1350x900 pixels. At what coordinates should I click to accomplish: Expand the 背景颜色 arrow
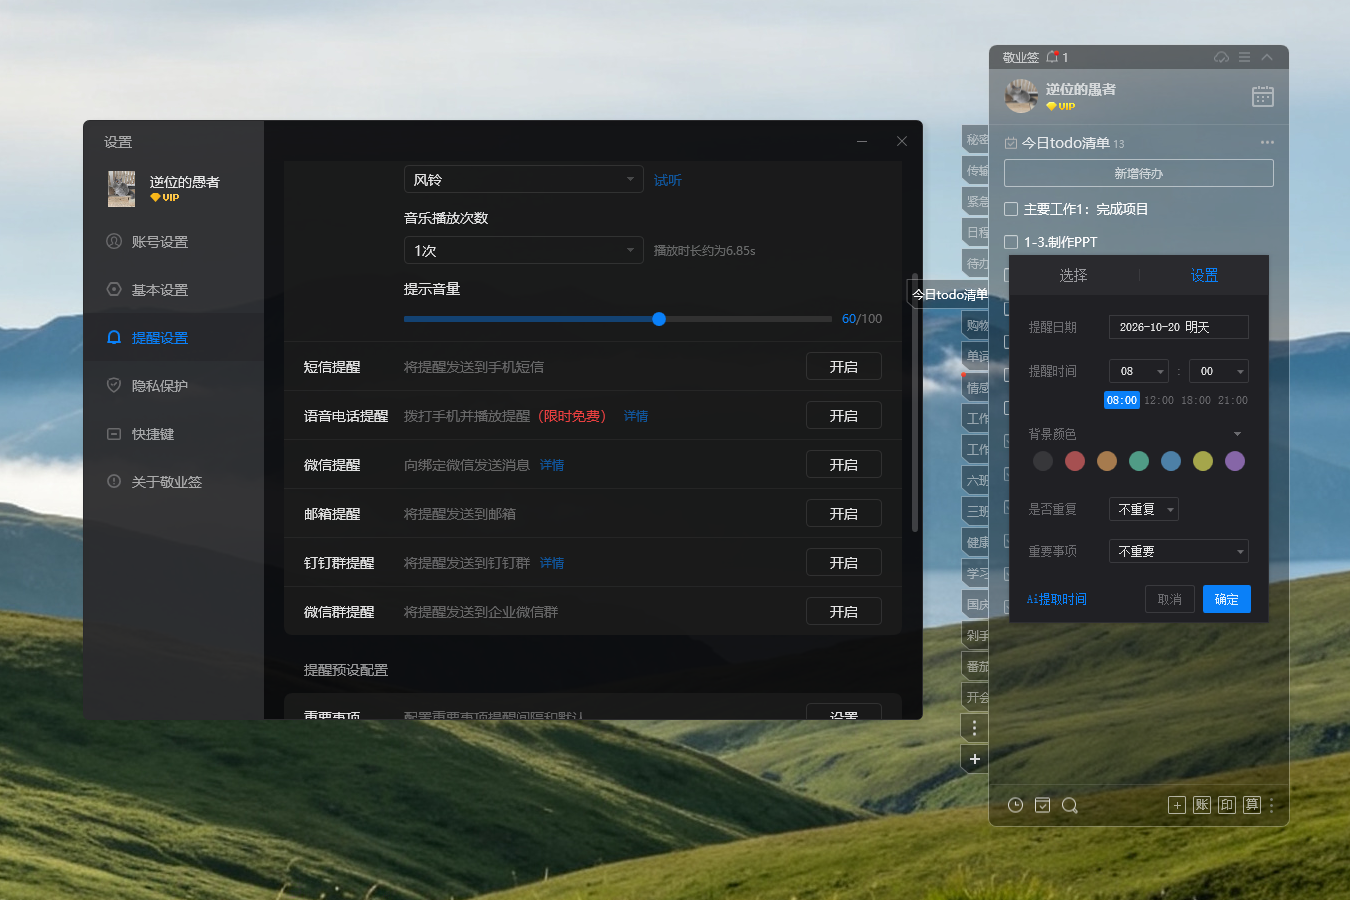(1238, 434)
